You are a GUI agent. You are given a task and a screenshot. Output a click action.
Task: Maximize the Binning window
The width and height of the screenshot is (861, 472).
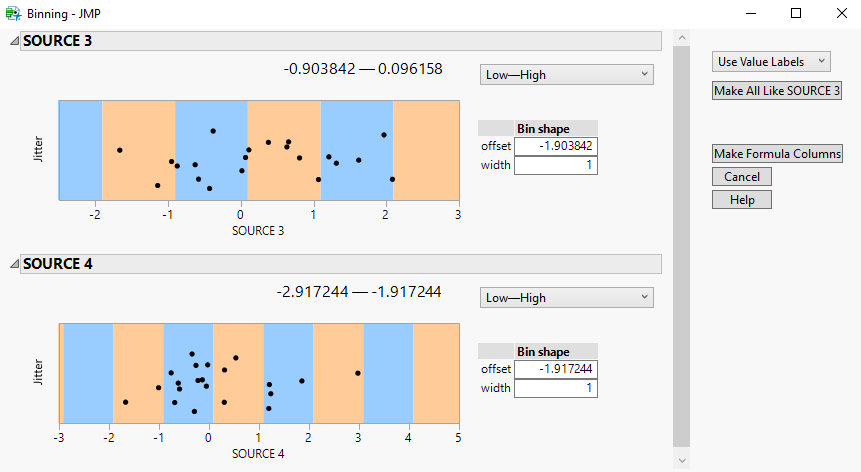796,14
